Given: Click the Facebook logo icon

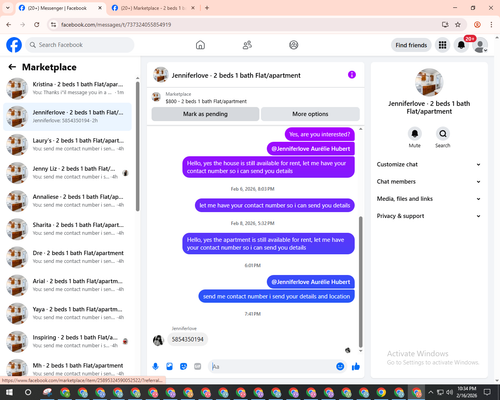Looking at the screenshot, I should click(14, 45).
